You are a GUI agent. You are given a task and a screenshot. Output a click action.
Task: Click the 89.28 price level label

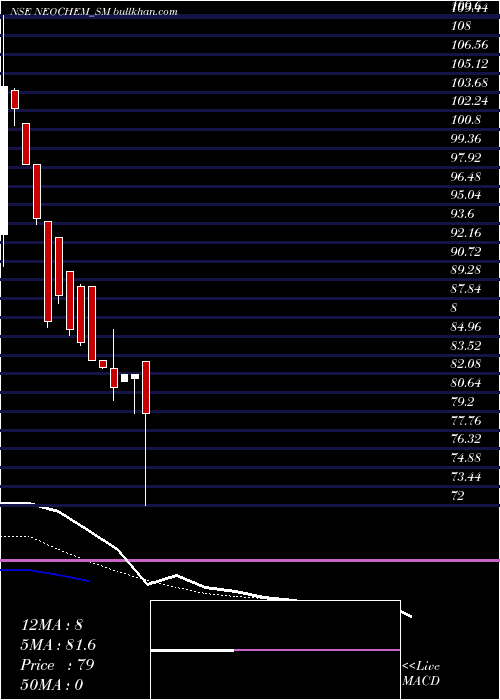pyautogui.click(x=466, y=270)
